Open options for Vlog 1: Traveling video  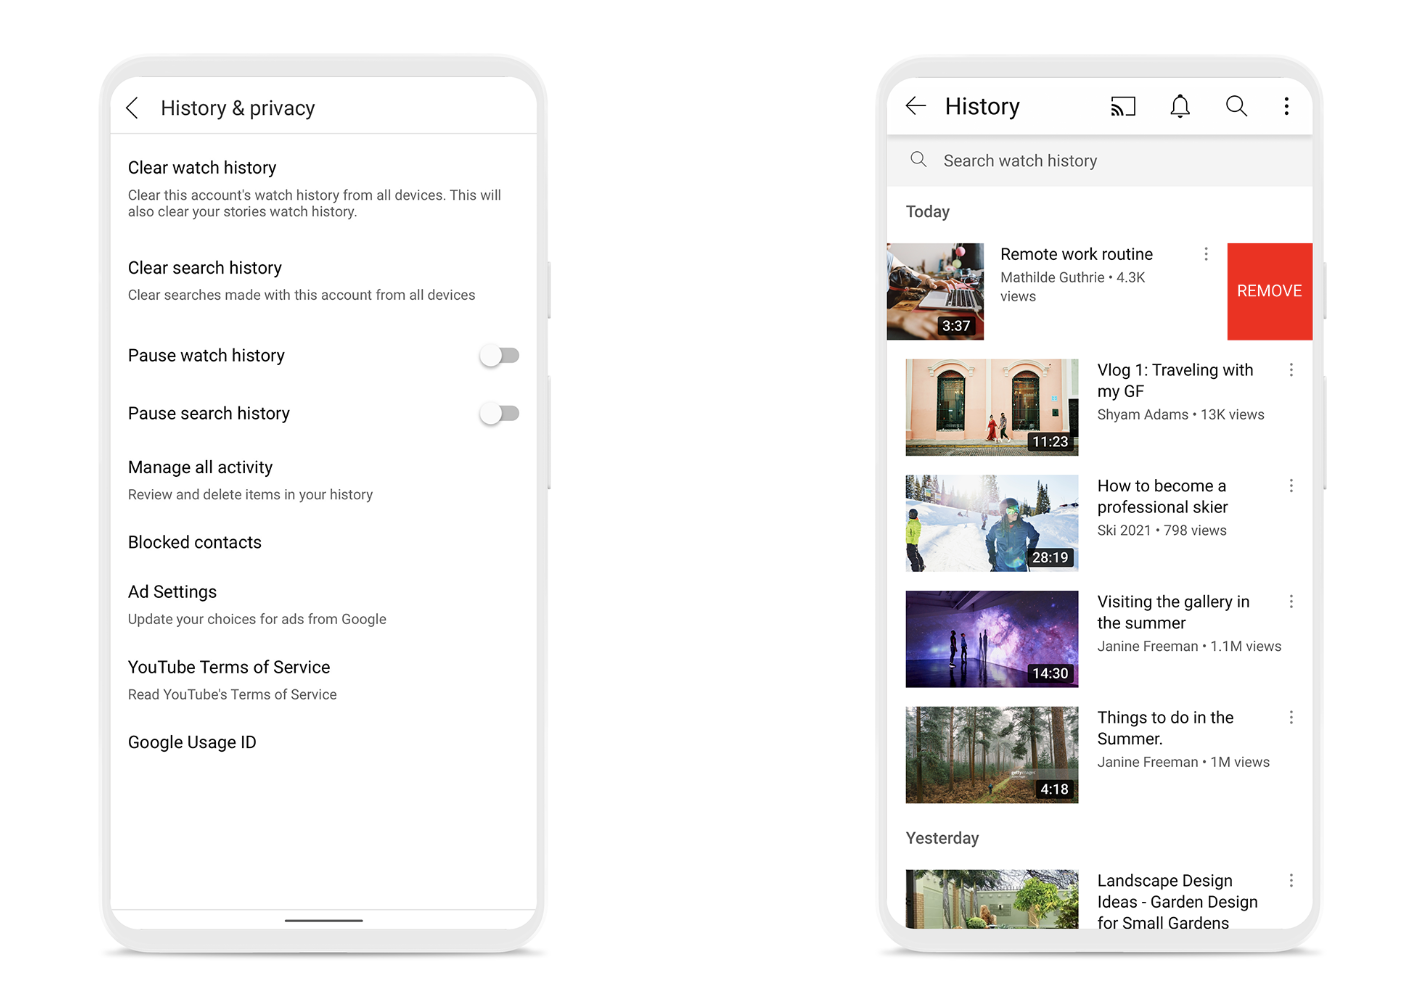(x=1291, y=370)
